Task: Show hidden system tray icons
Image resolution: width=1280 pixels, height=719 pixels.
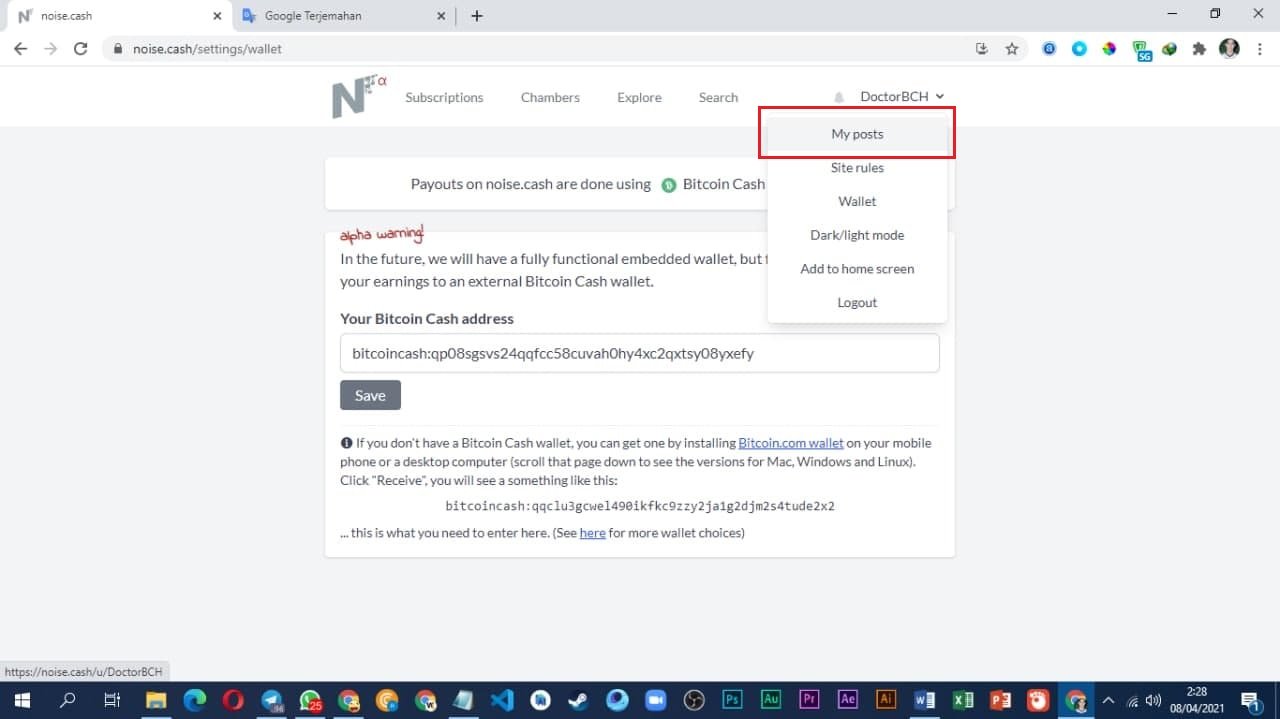Action: [1108, 700]
